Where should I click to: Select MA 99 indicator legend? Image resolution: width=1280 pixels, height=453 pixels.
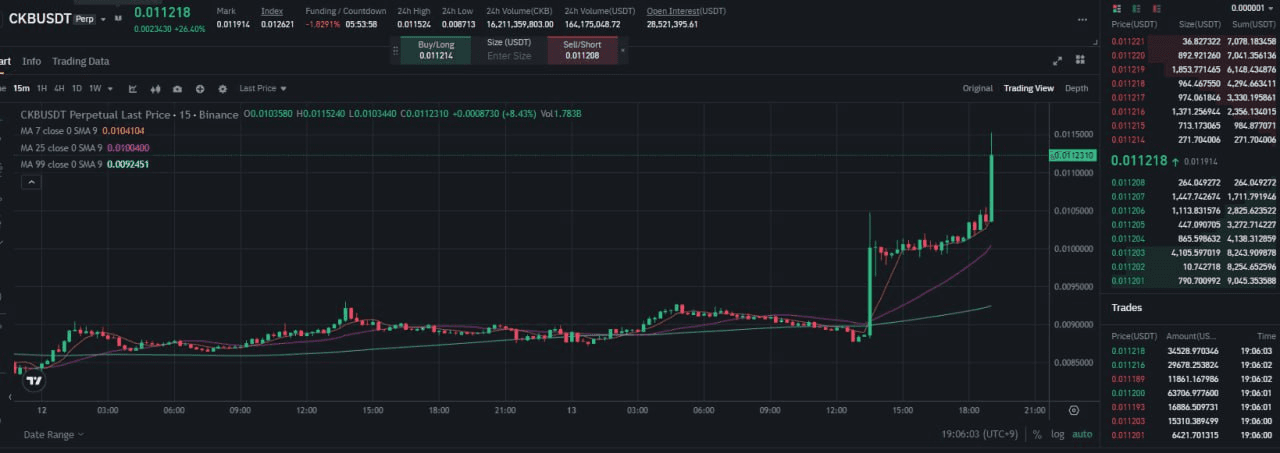pyautogui.click(x=85, y=164)
